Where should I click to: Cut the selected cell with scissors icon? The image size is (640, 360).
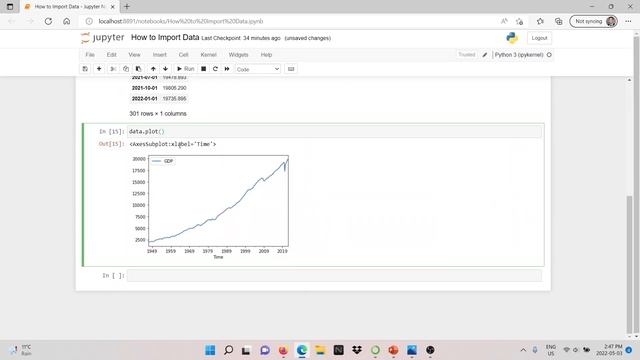113,69
